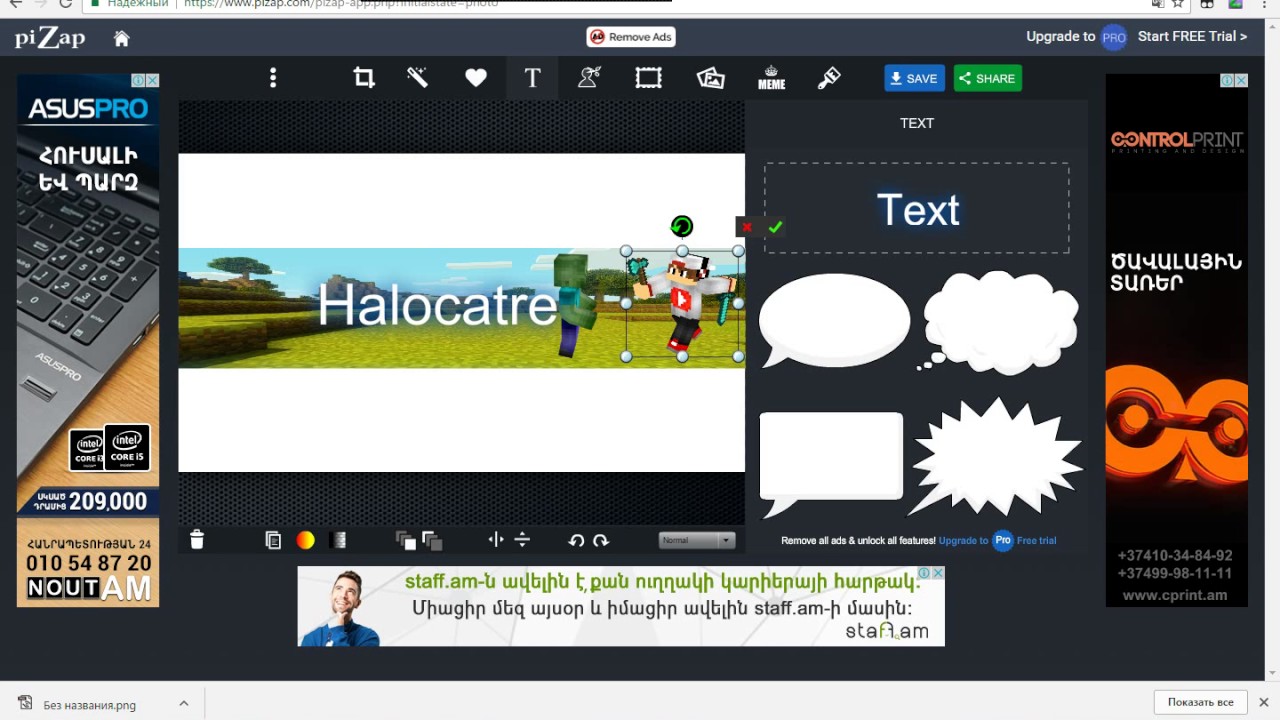Image resolution: width=1280 pixels, height=720 pixels.
Task: Click Показать все downloads button
Action: click(x=1201, y=702)
